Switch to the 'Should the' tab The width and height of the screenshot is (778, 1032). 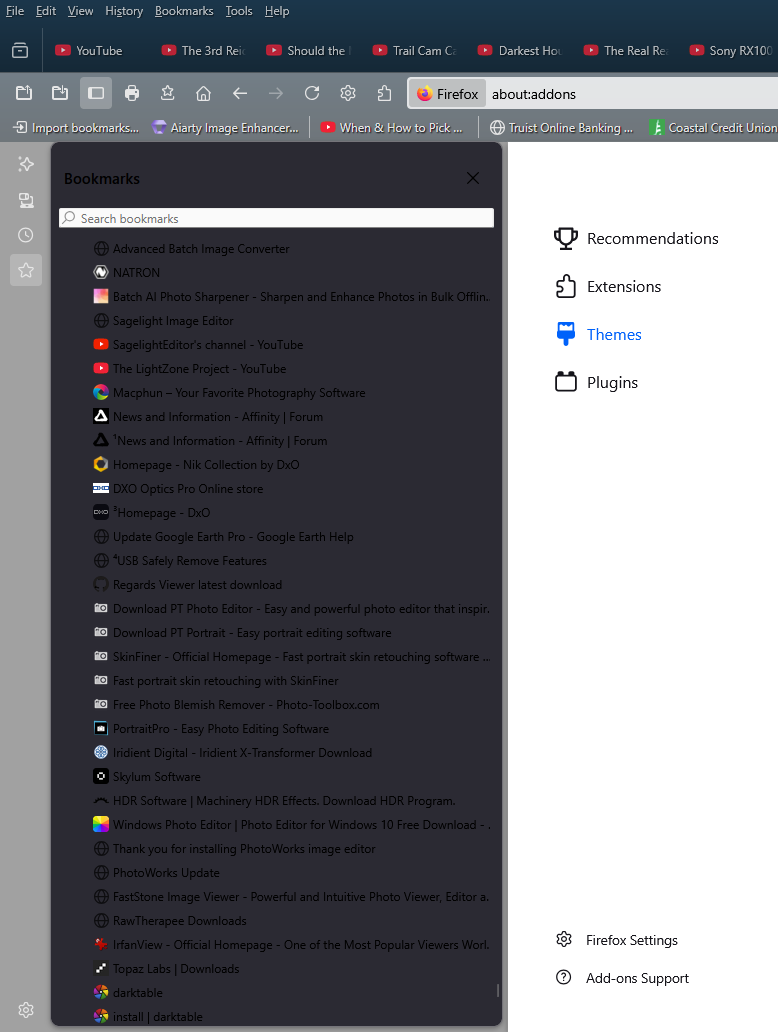(x=309, y=51)
